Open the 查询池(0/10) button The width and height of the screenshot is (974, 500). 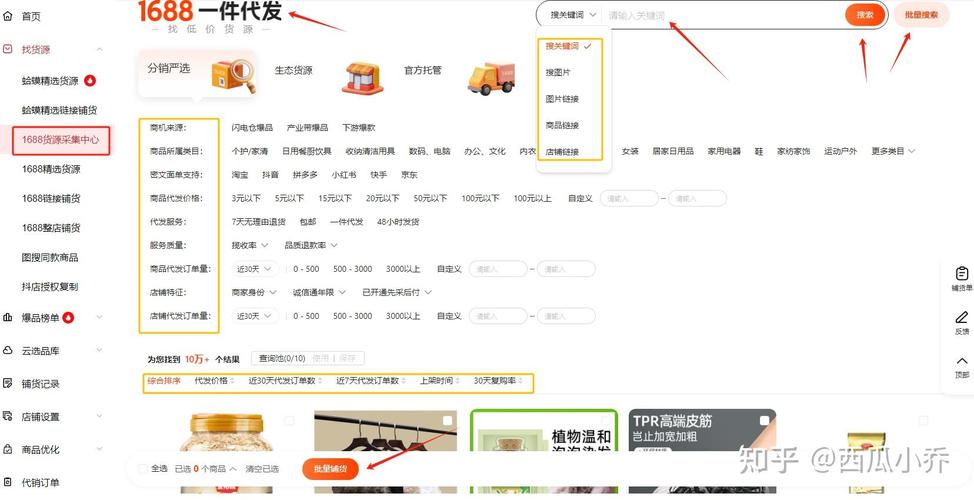click(282, 358)
